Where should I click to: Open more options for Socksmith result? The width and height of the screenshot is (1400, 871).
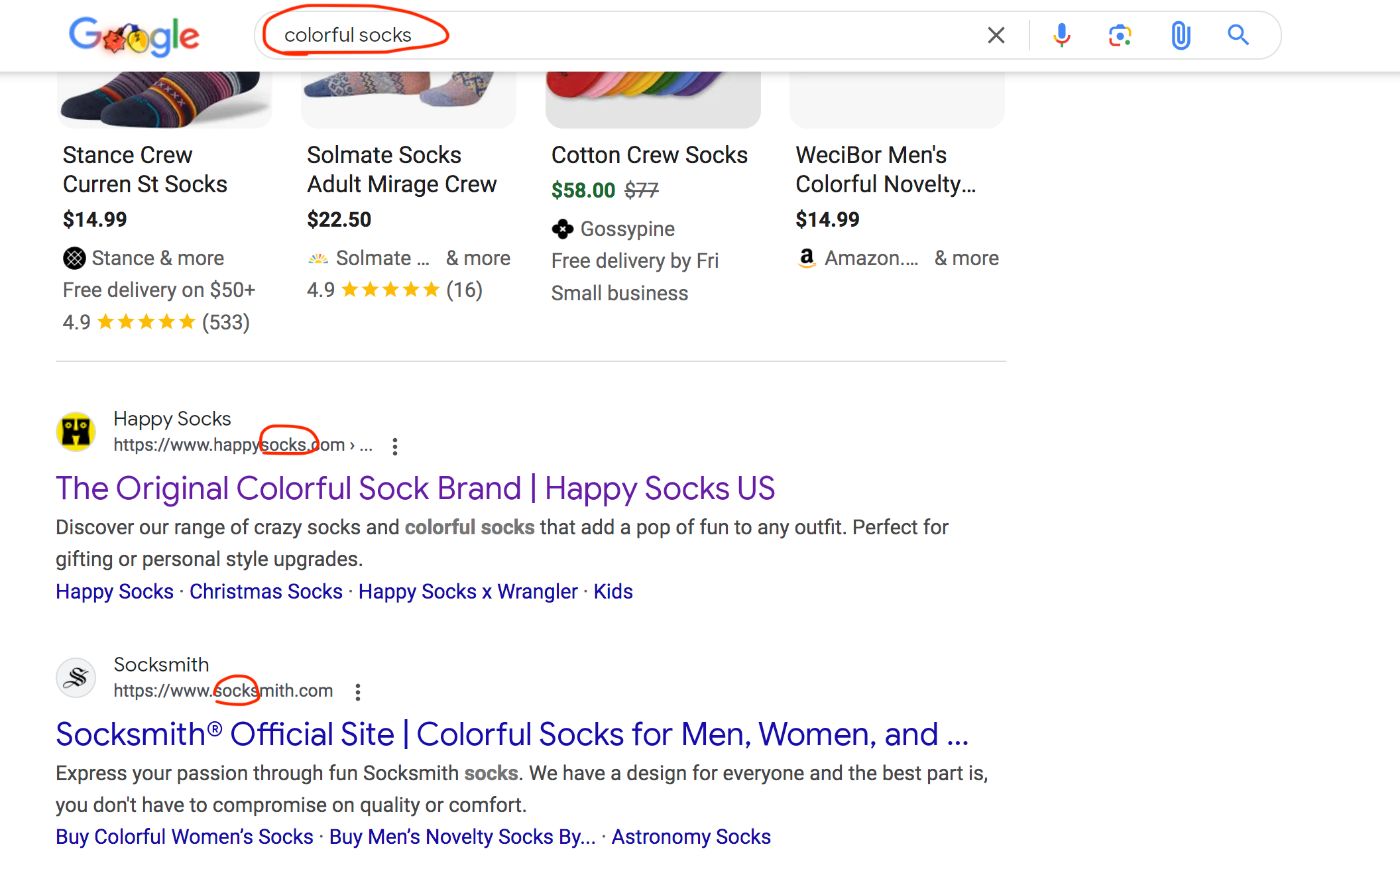pos(358,692)
